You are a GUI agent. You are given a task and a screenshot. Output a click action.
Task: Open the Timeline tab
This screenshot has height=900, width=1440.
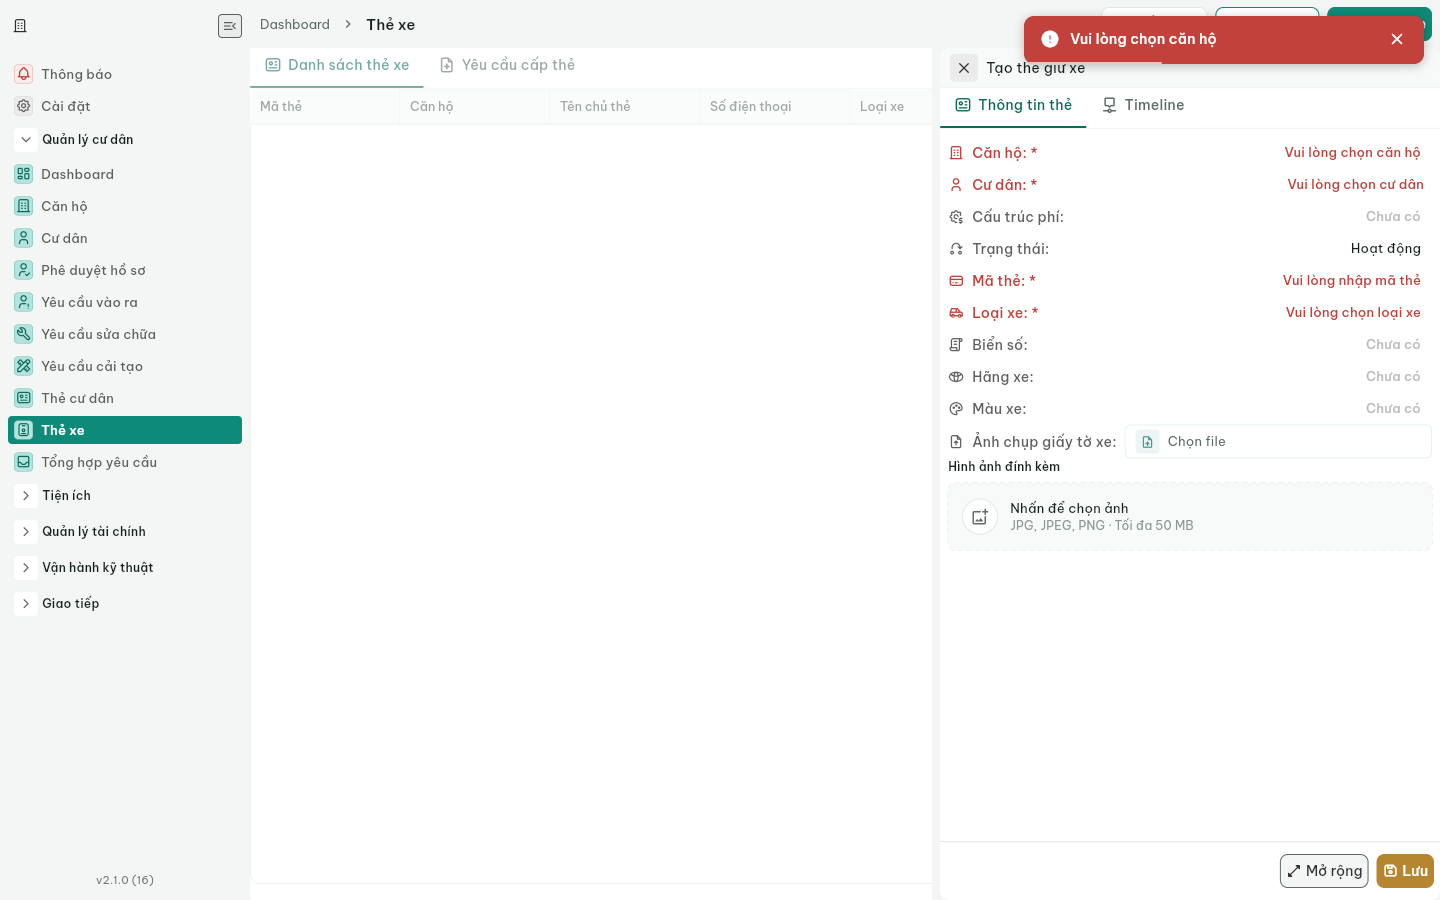[1143, 106]
